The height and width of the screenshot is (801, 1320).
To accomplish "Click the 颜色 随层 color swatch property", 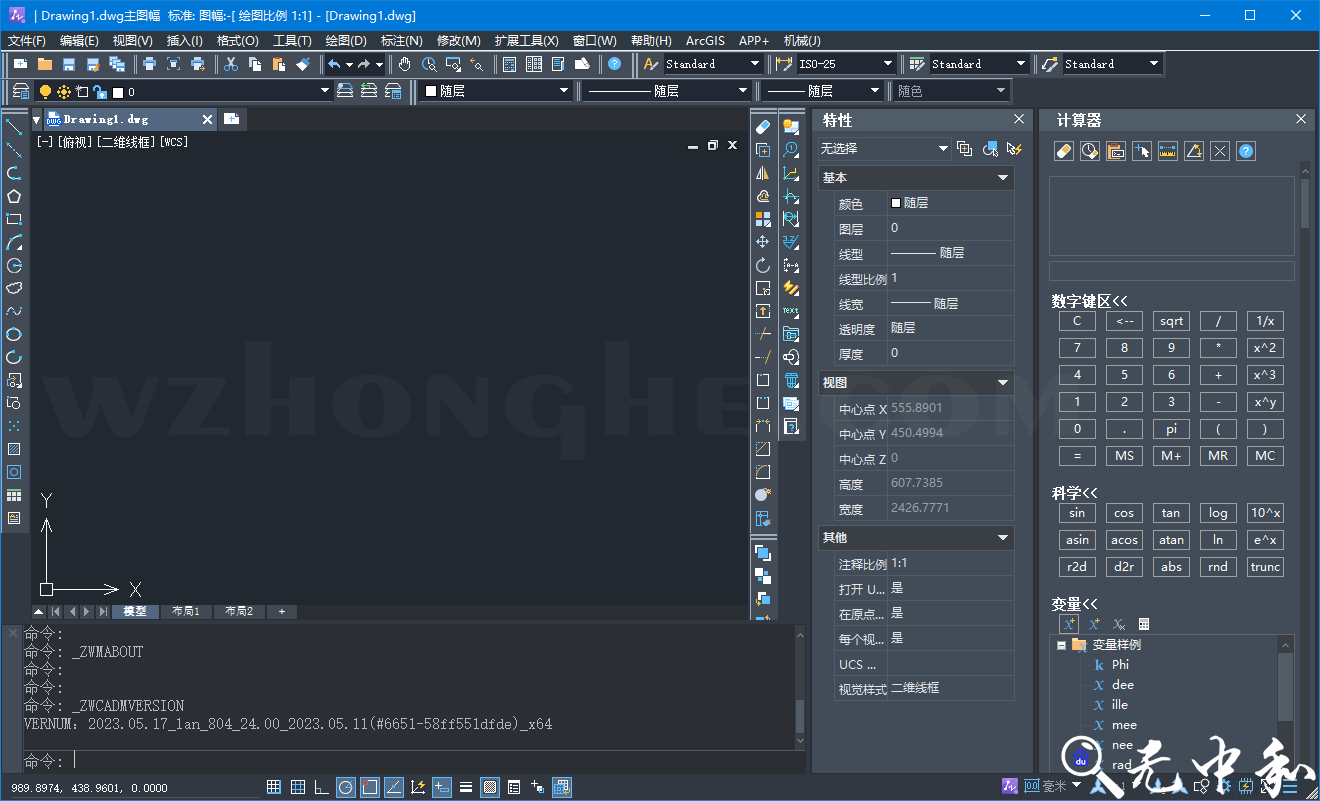I will point(909,203).
